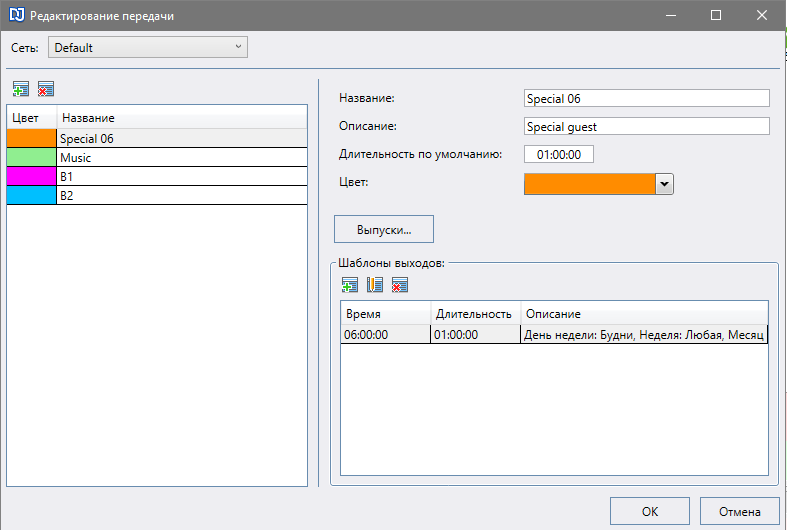Select the 06:00:00 time cell
Viewport: 787px width, 530px height.
point(385,334)
